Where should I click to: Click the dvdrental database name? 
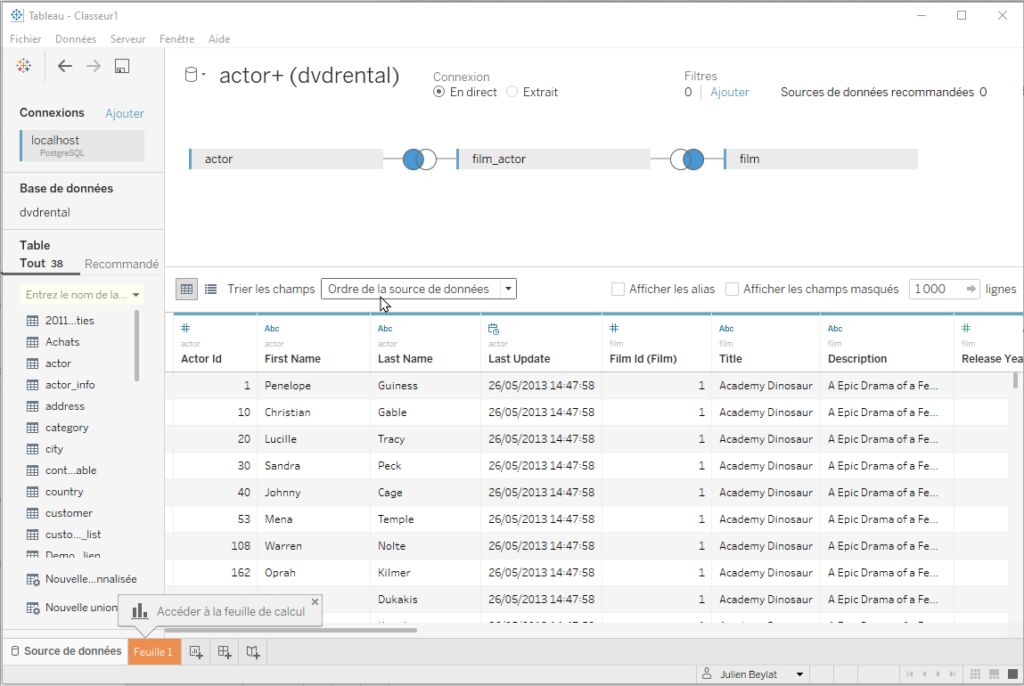click(x=45, y=212)
